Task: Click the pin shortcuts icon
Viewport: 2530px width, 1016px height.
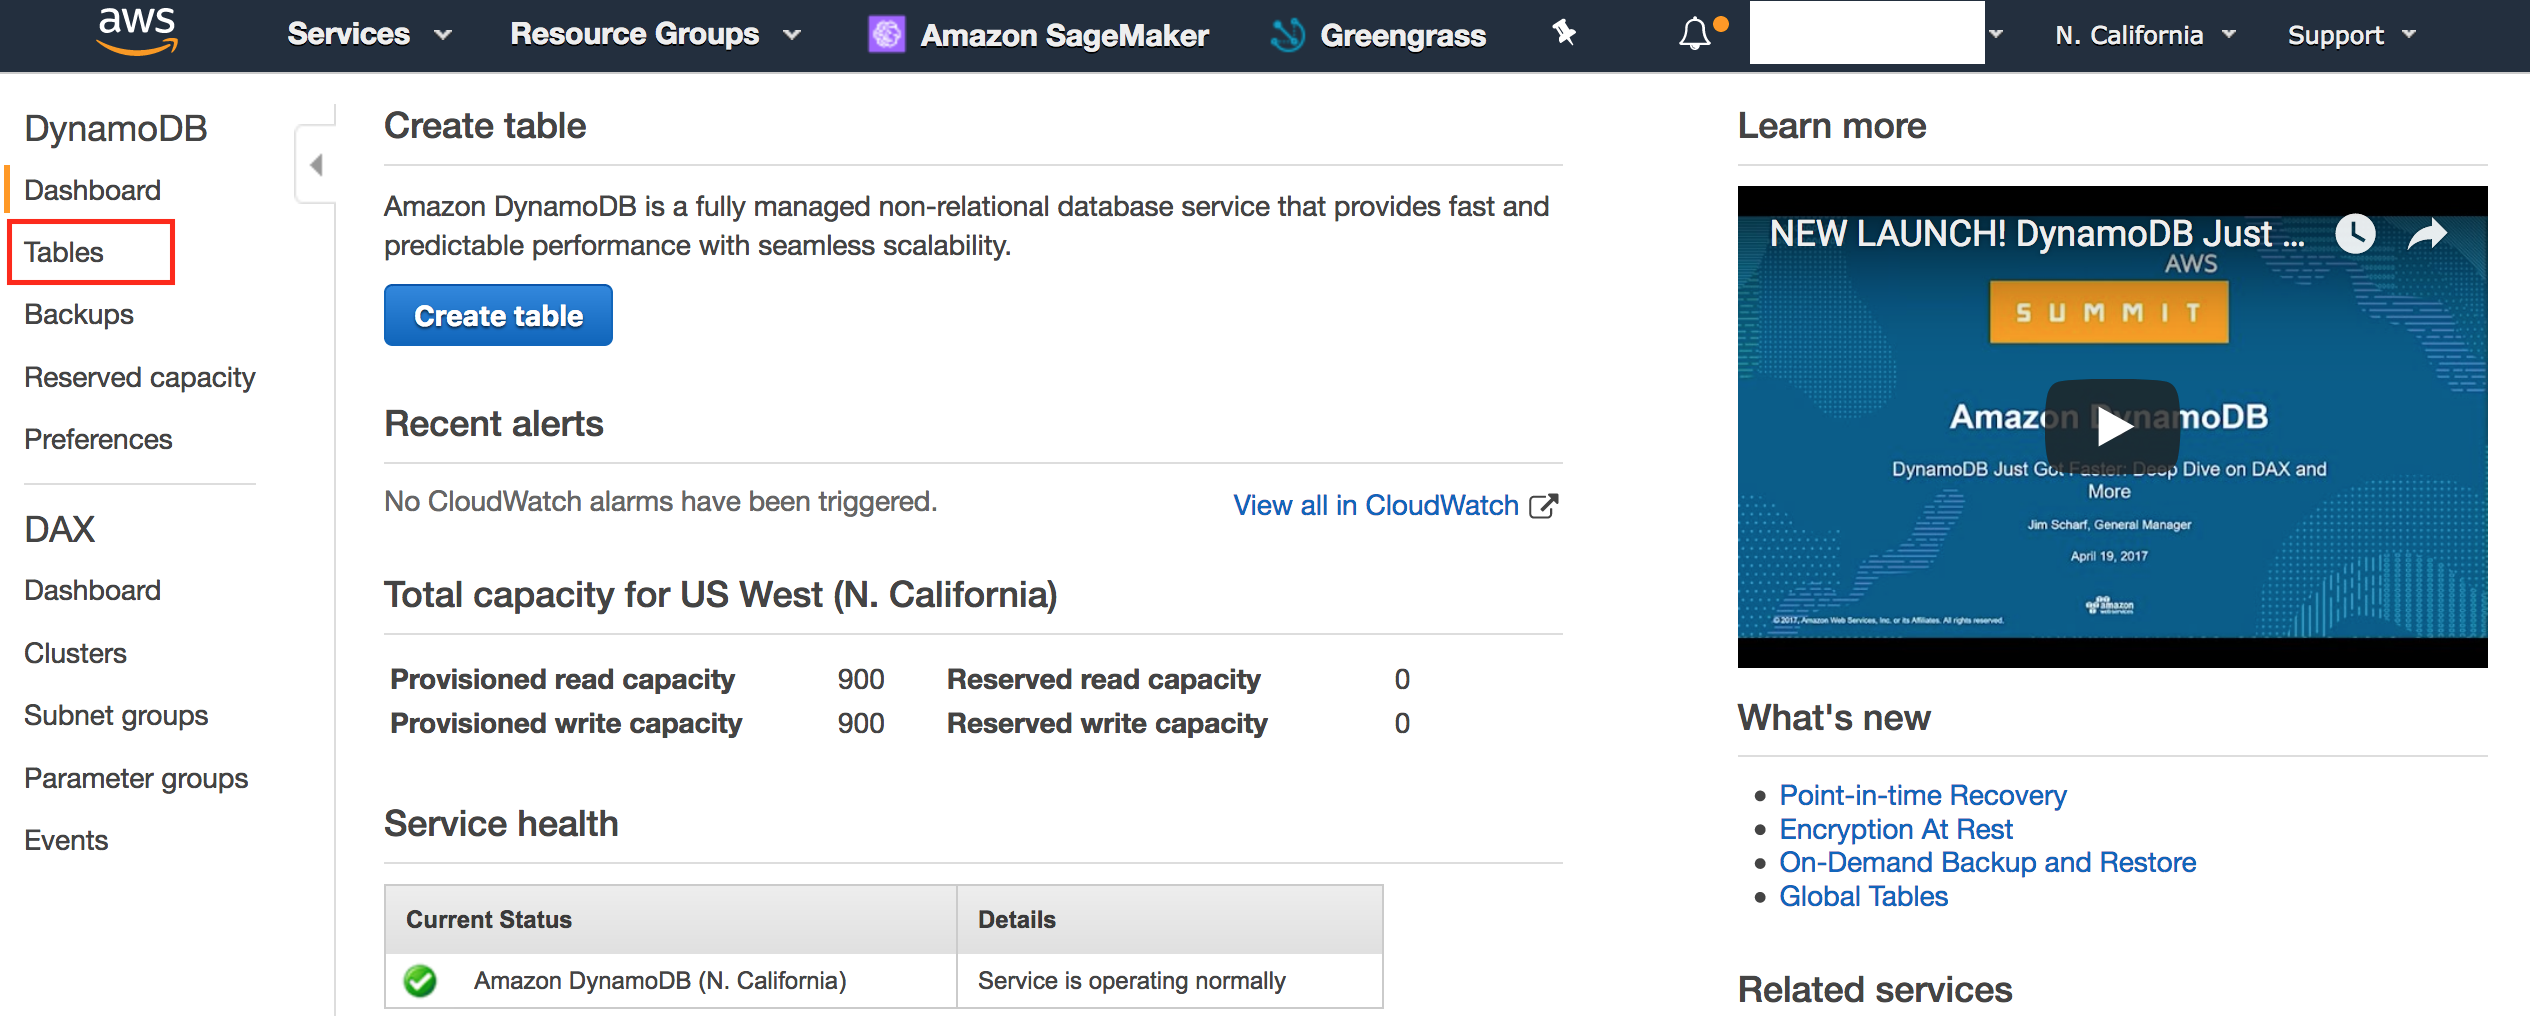Action: [1565, 34]
